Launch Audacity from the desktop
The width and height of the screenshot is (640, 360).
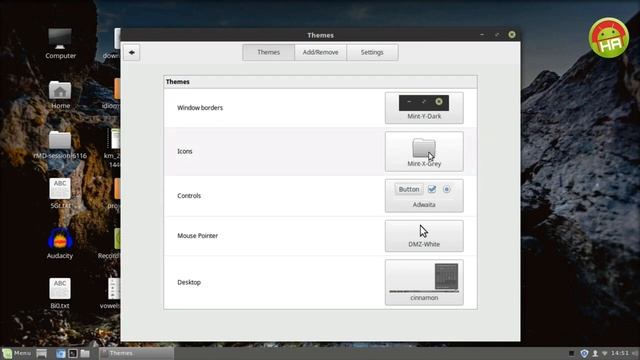click(x=60, y=244)
